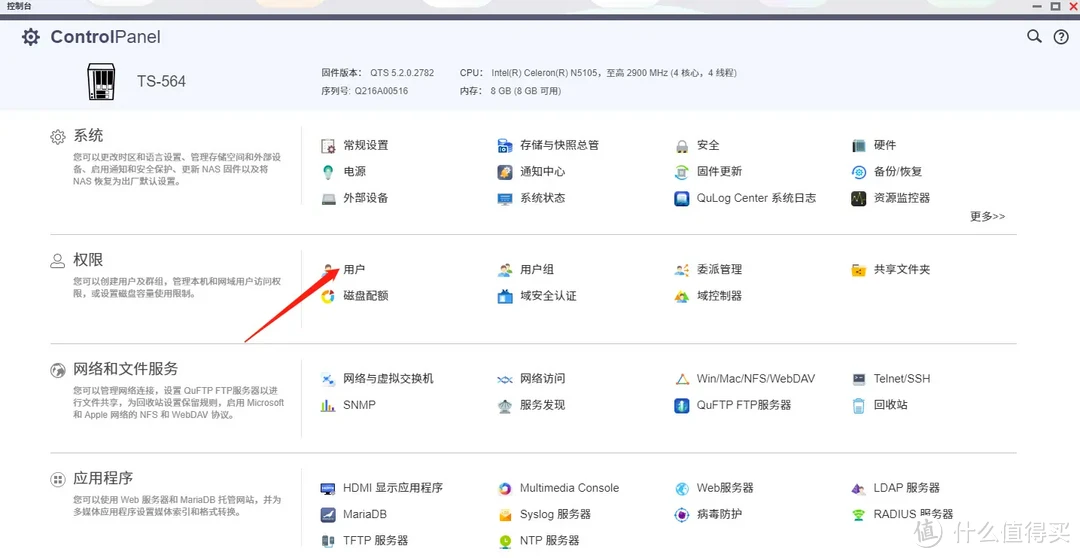Open the HDMI 显示应用程序 icon
This screenshot has width=1080, height=558.
pyautogui.click(x=329, y=488)
